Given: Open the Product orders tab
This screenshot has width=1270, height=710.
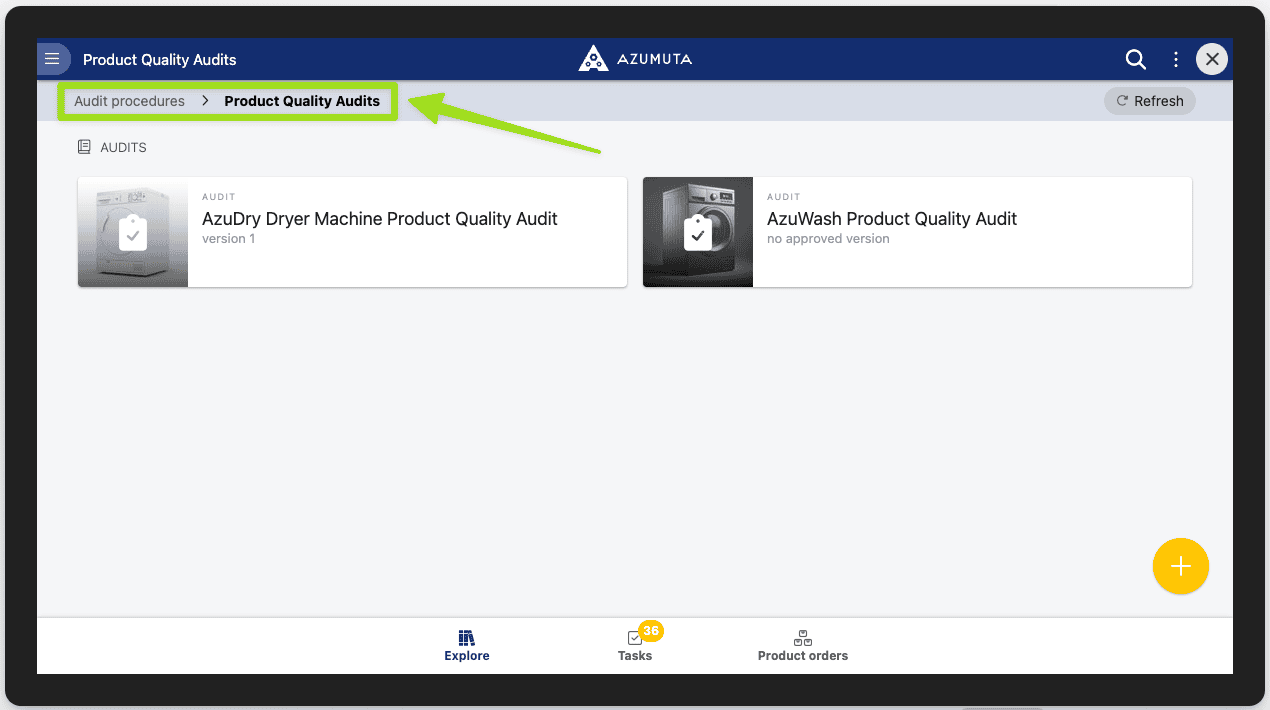Looking at the screenshot, I should point(802,645).
